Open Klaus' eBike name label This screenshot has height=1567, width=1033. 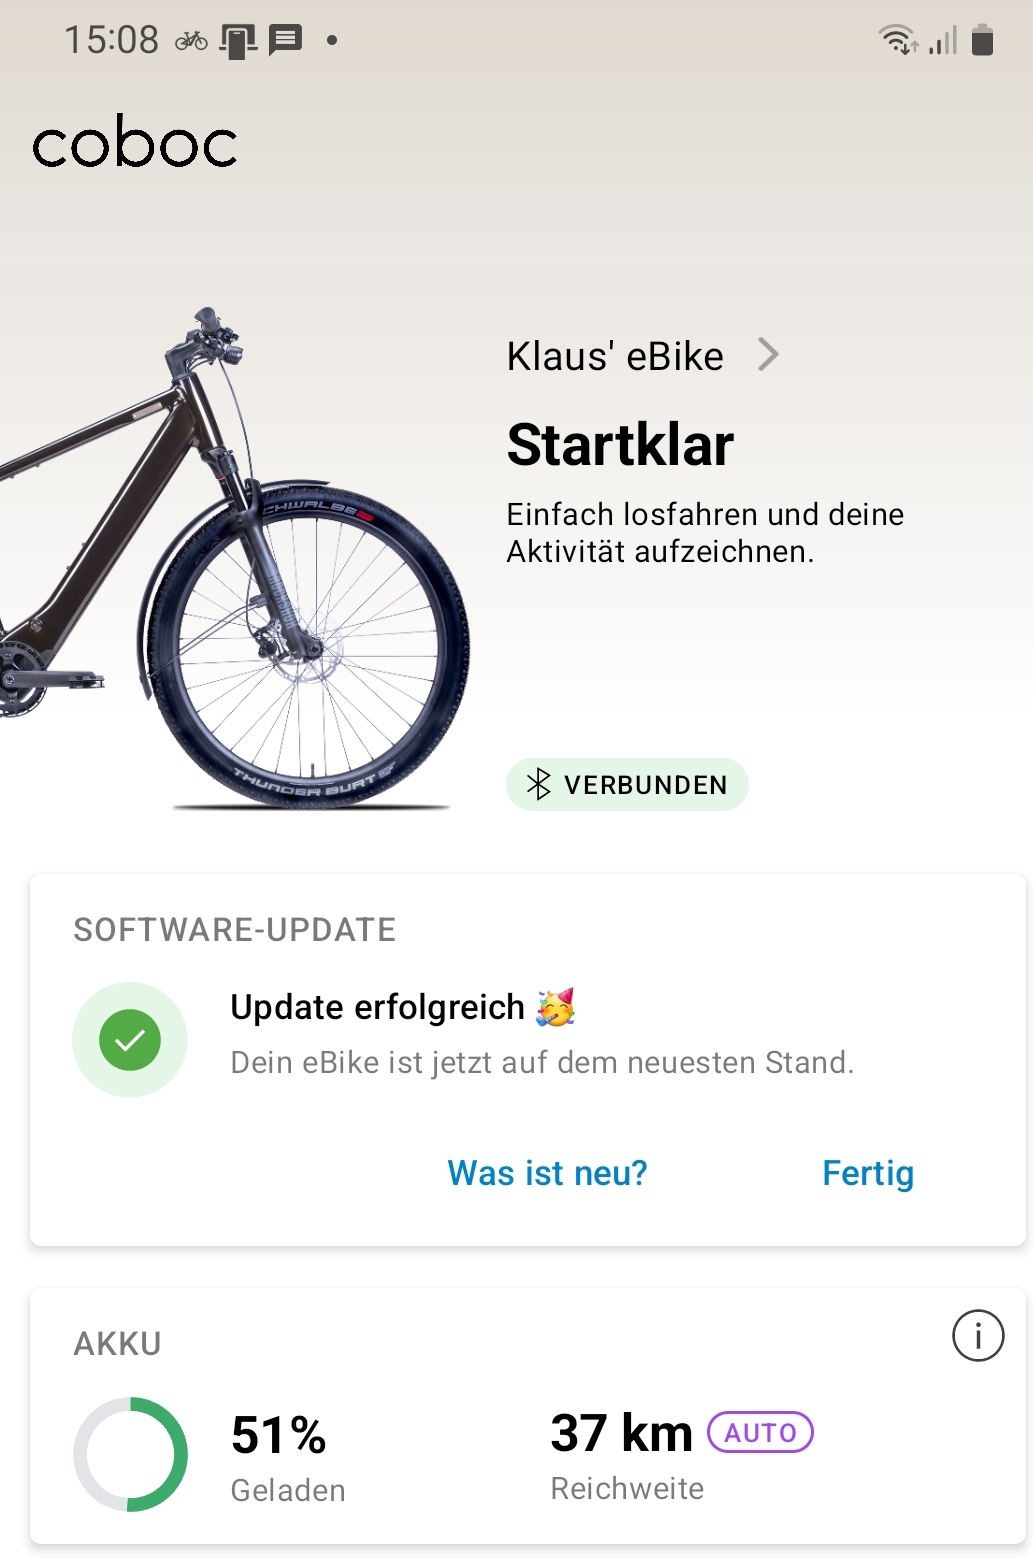tap(615, 356)
